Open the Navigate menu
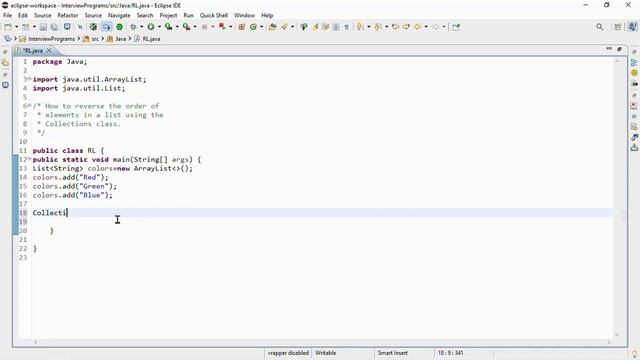Screen dimensions: 640x360 click(119, 16)
